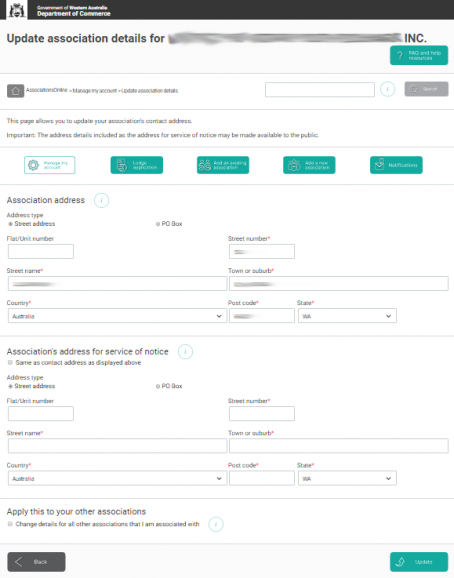Click Manage my account breadcrumb link
454x578 pixels.
pos(95,91)
